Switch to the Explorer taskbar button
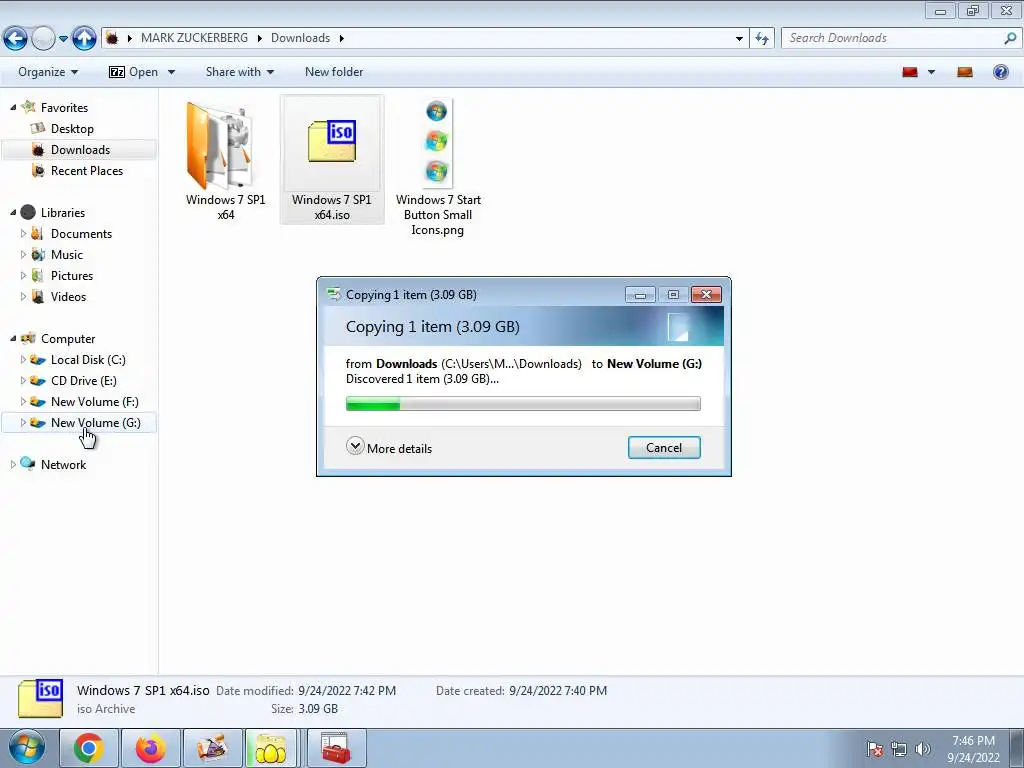The width and height of the screenshot is (1024, 768). (x=273, y=748)
